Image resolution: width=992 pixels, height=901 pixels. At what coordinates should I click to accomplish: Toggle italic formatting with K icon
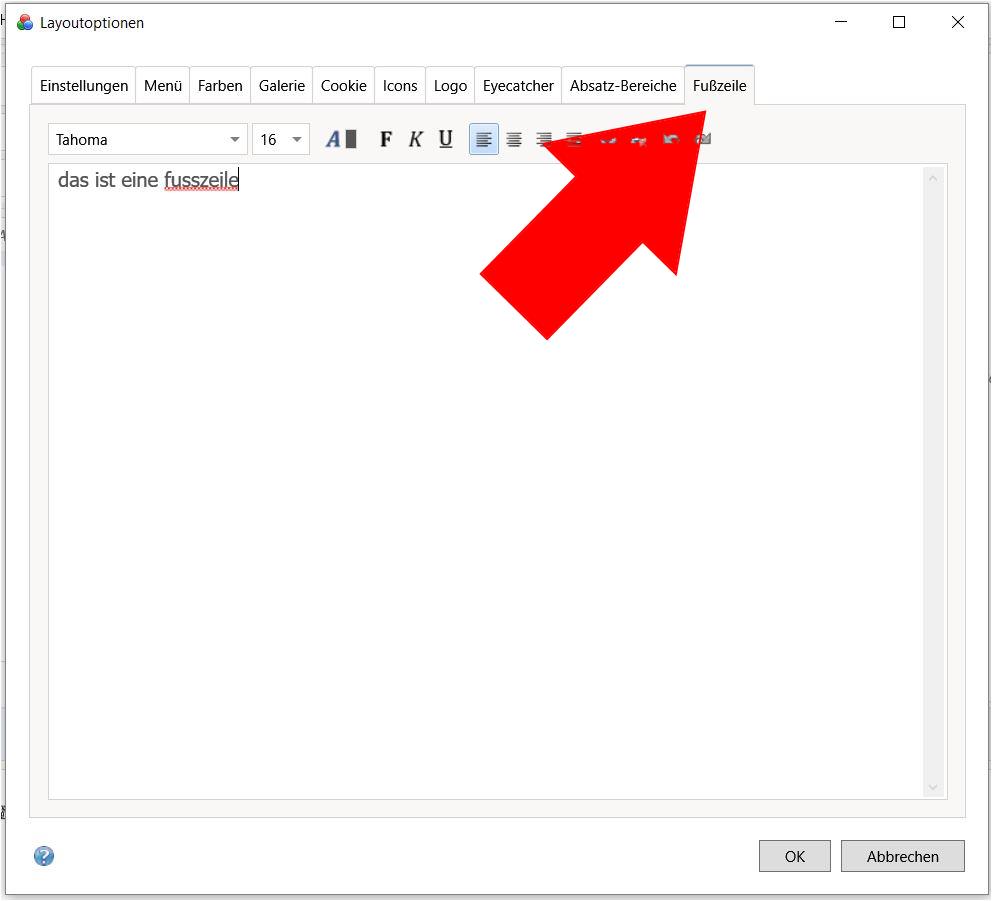tap(416, 139)
